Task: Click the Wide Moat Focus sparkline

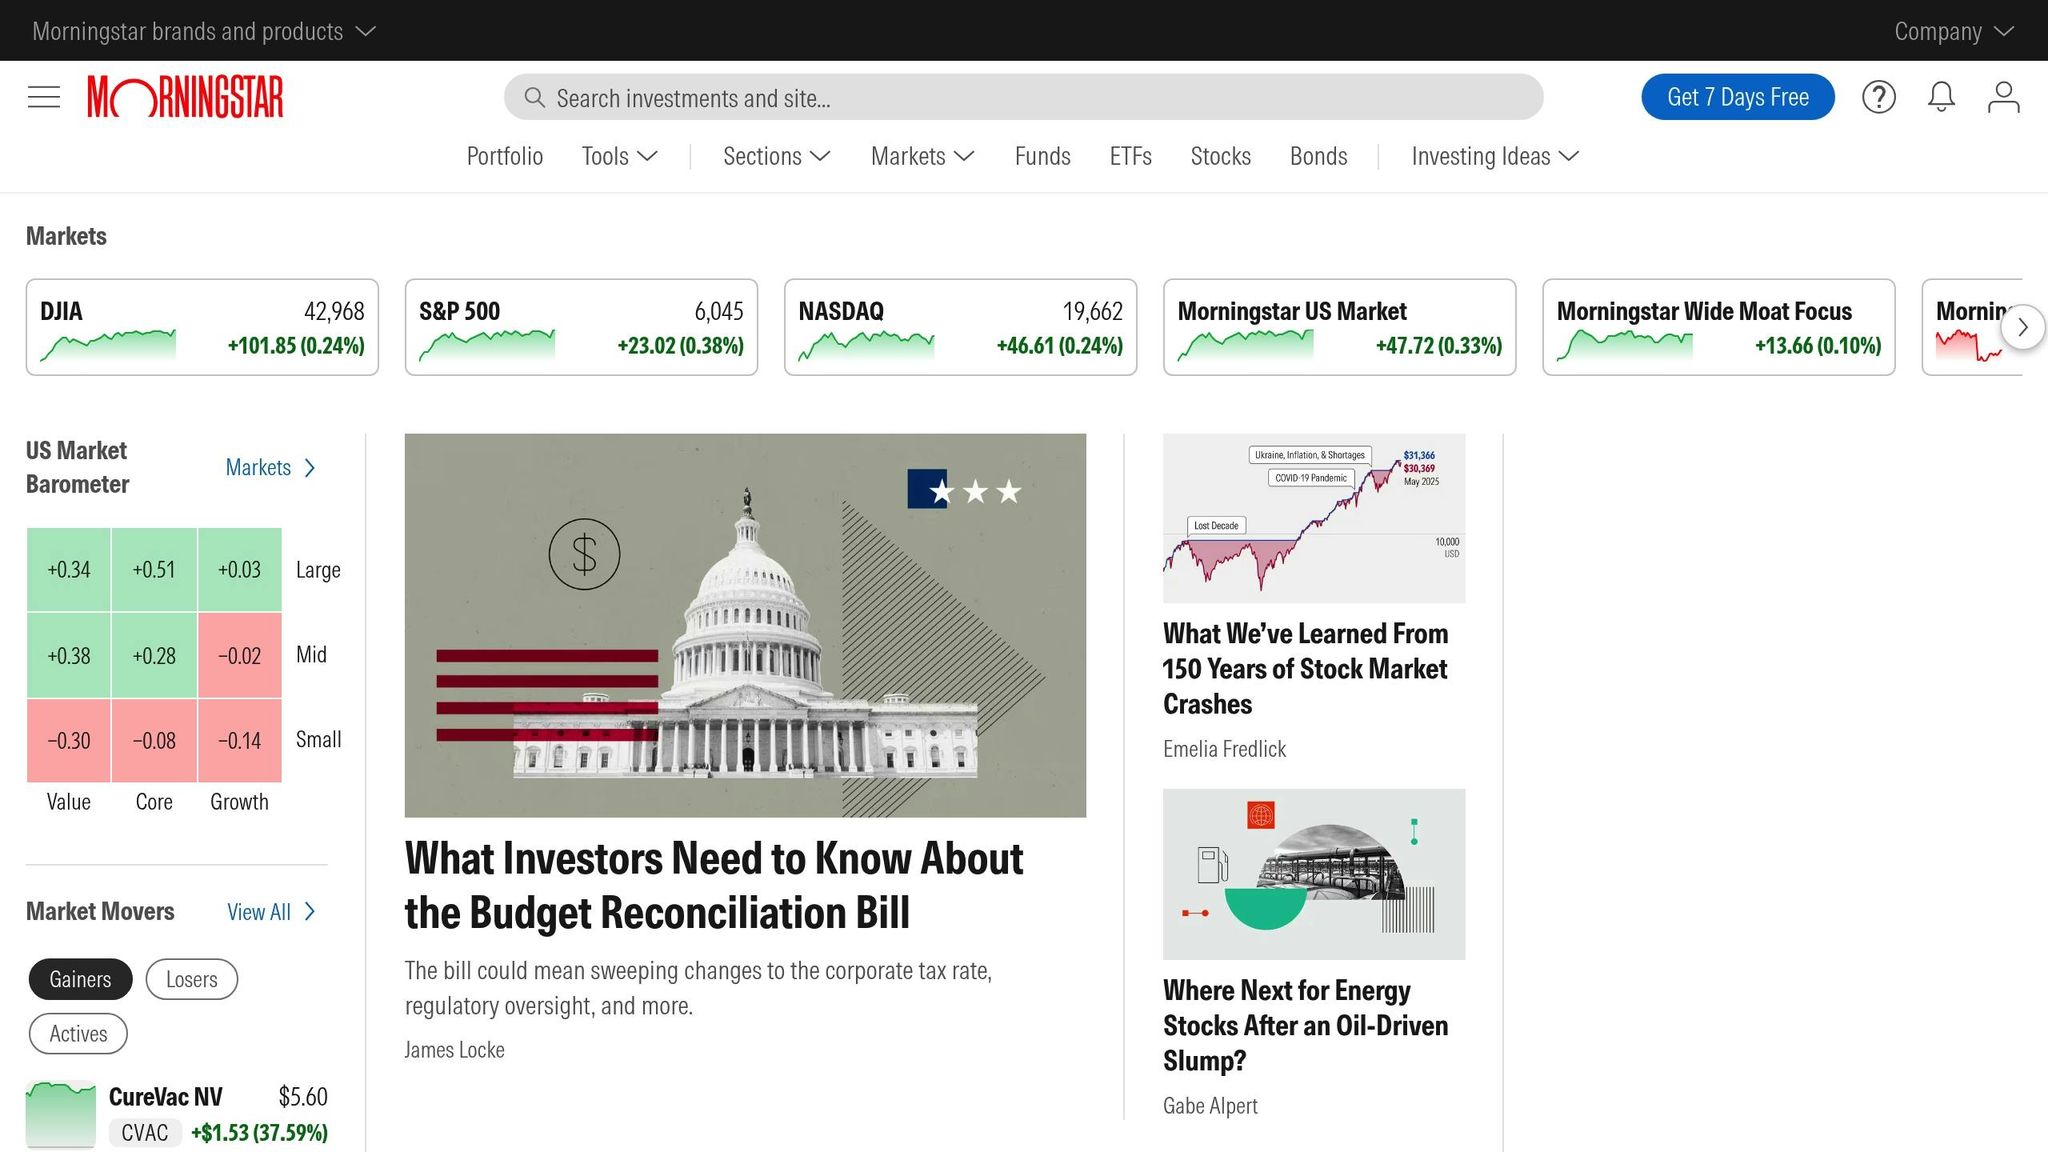Action: coord(1624,345)
